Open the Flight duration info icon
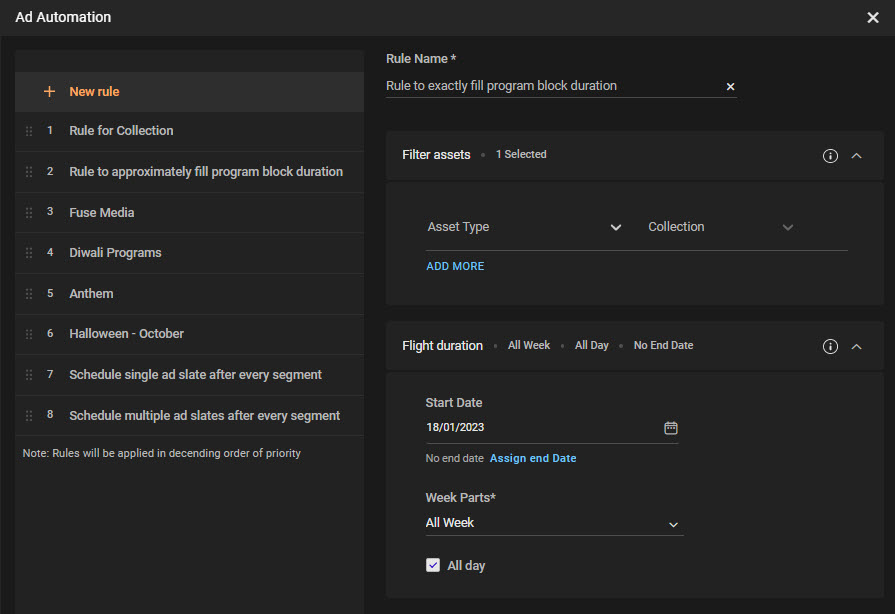This screenshot has height=614, width=895. [830, 346]
